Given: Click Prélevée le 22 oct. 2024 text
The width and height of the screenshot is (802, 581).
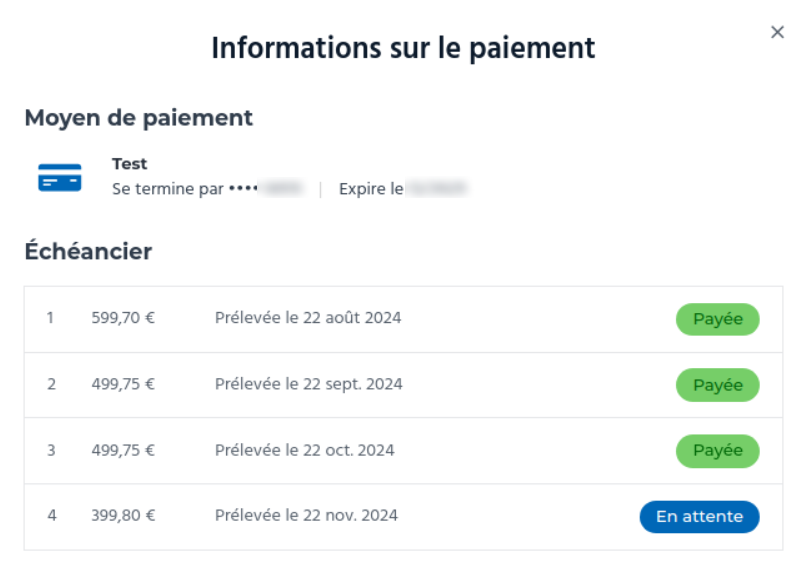Looking at the screenshot, I should (x=304, y=451).
